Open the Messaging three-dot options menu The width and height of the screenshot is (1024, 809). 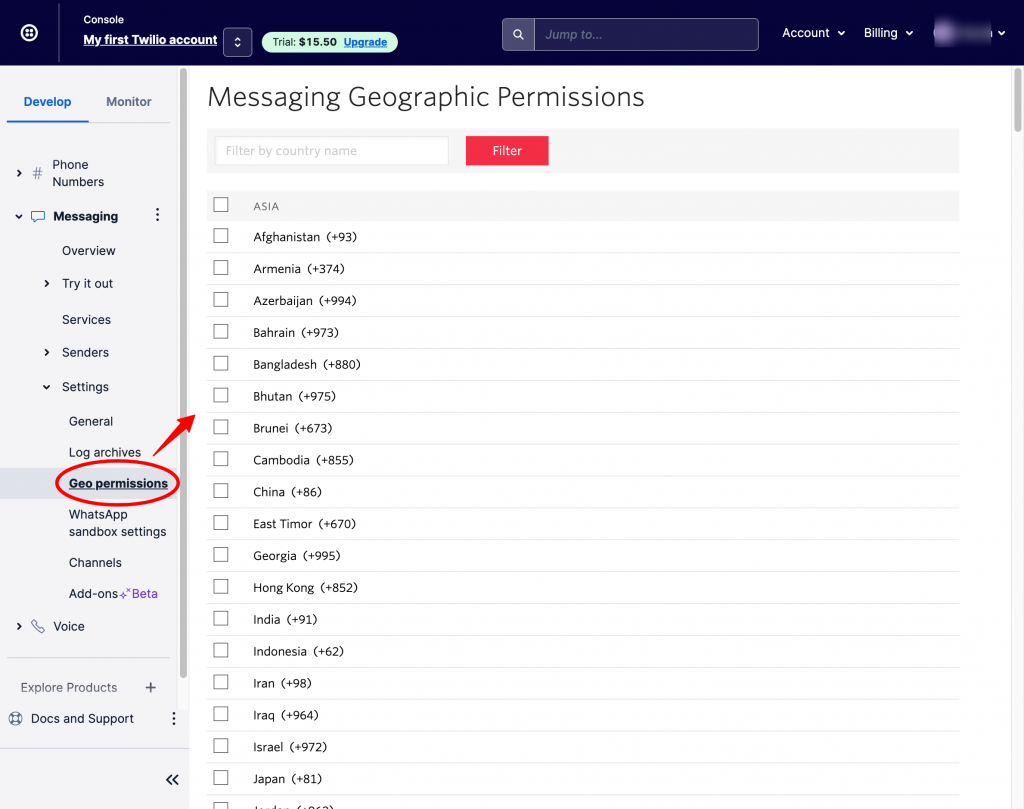pos(157,215)
